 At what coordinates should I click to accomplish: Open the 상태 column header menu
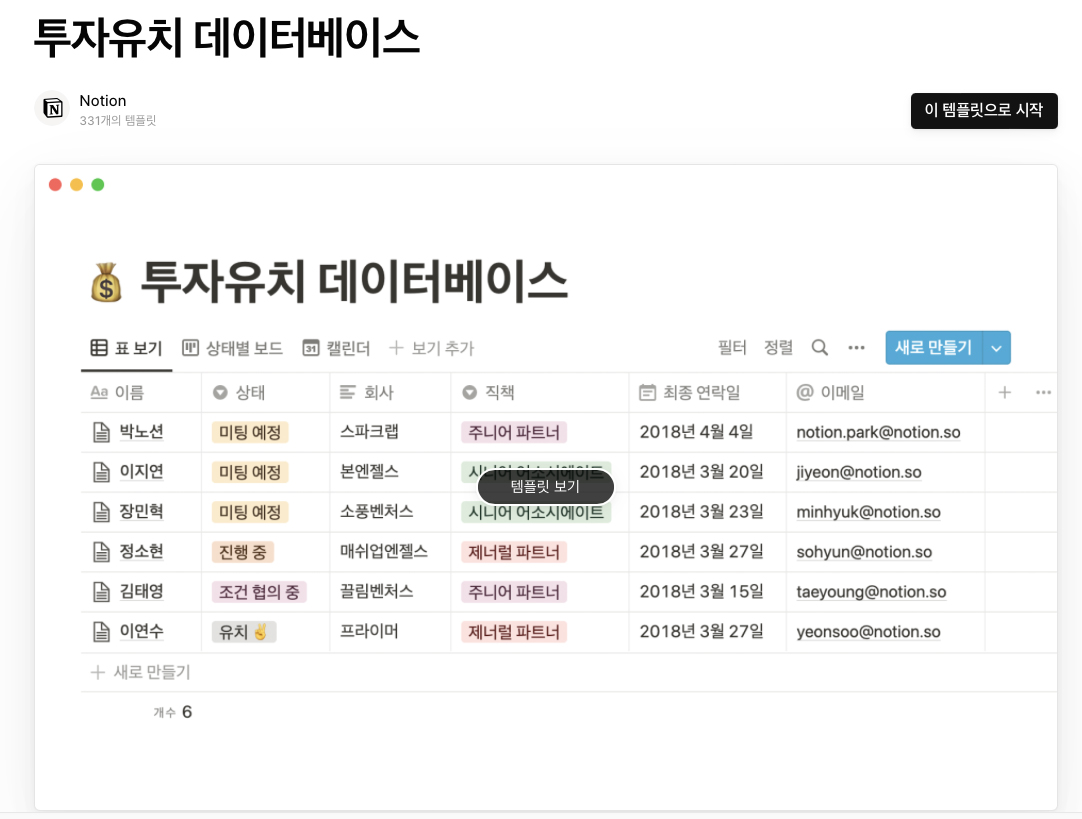coord(266,393)
